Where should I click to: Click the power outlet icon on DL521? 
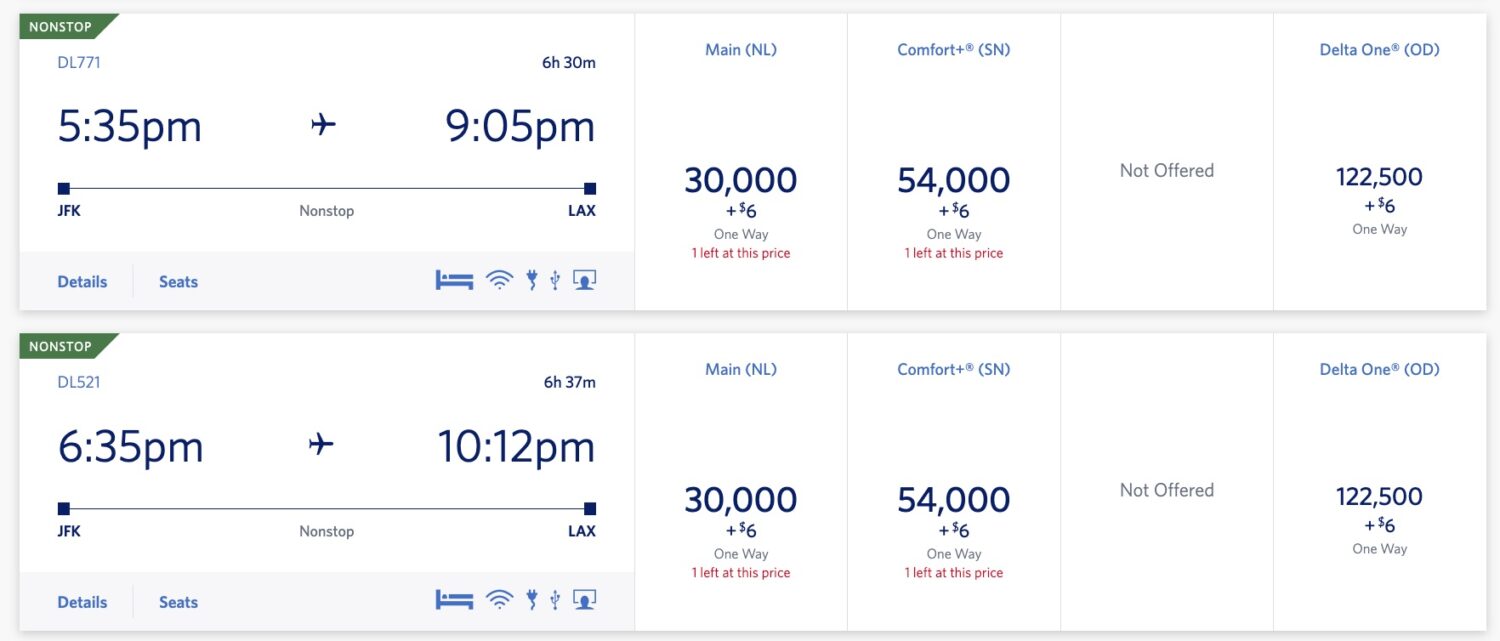530,598
